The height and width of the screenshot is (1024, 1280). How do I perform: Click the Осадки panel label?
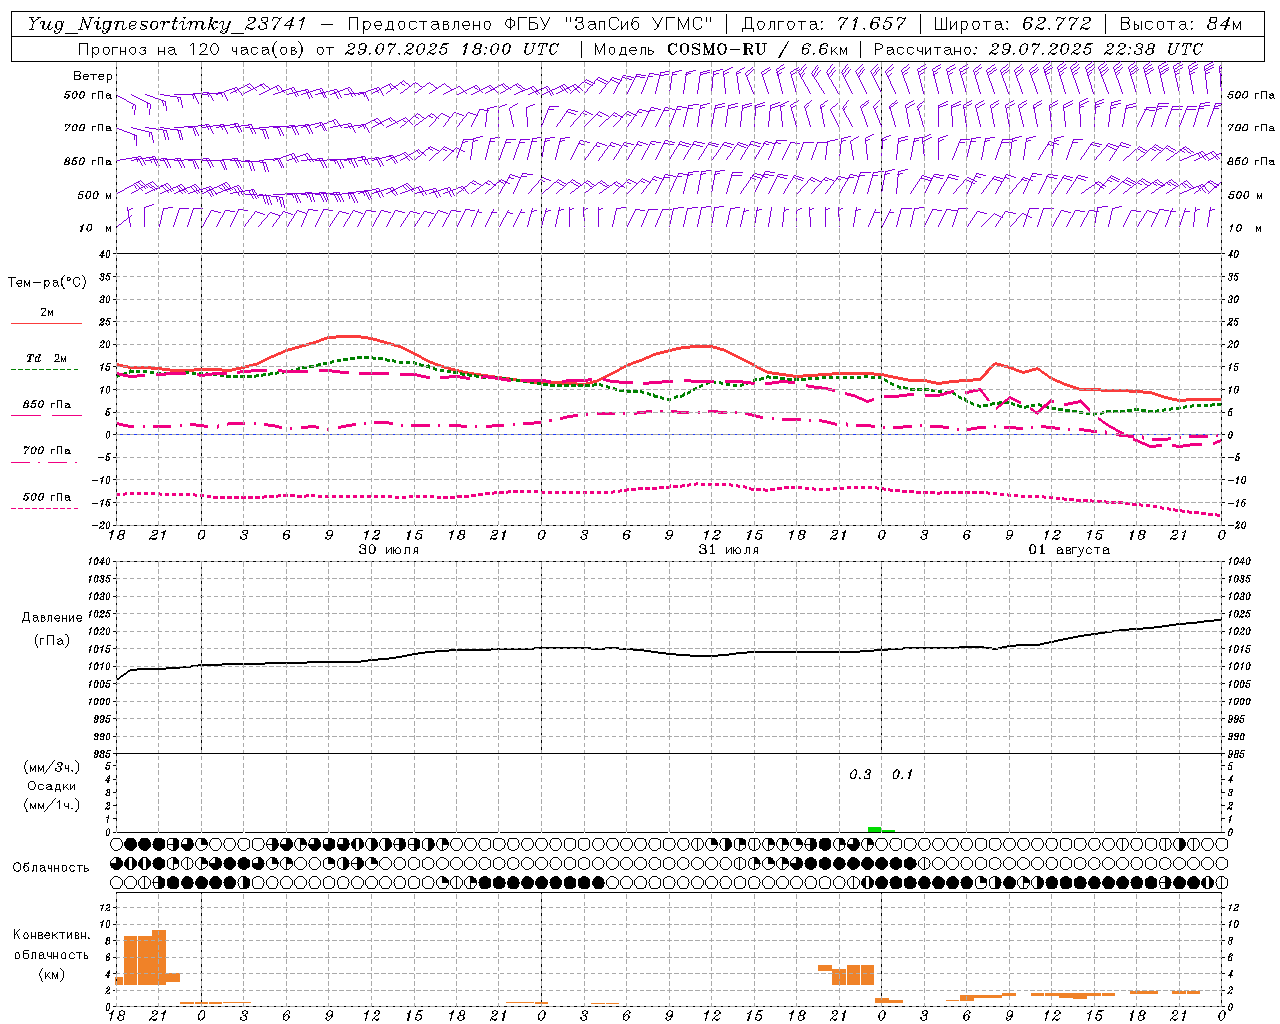(52, 786)
